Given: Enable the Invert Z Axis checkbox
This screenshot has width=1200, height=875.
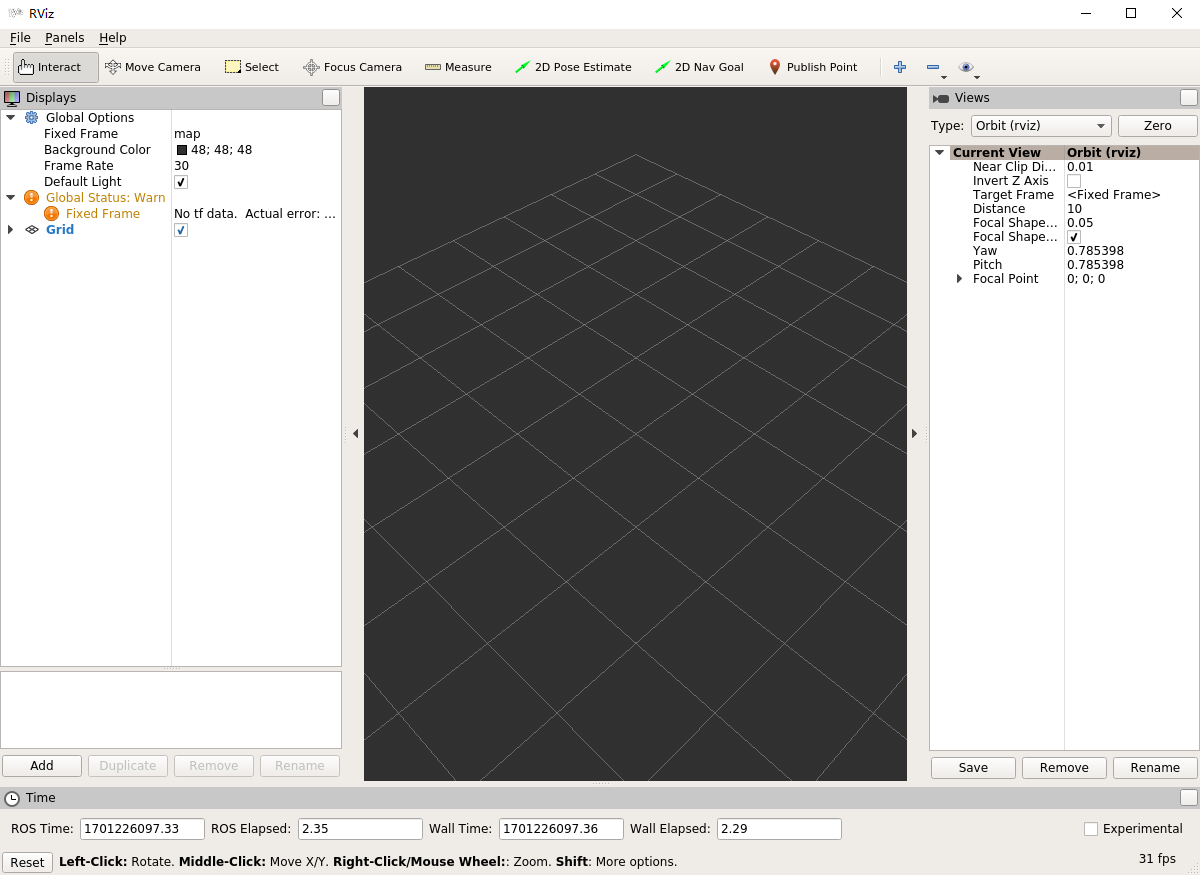Looking at the screenshot, I should click(1074, 181).
